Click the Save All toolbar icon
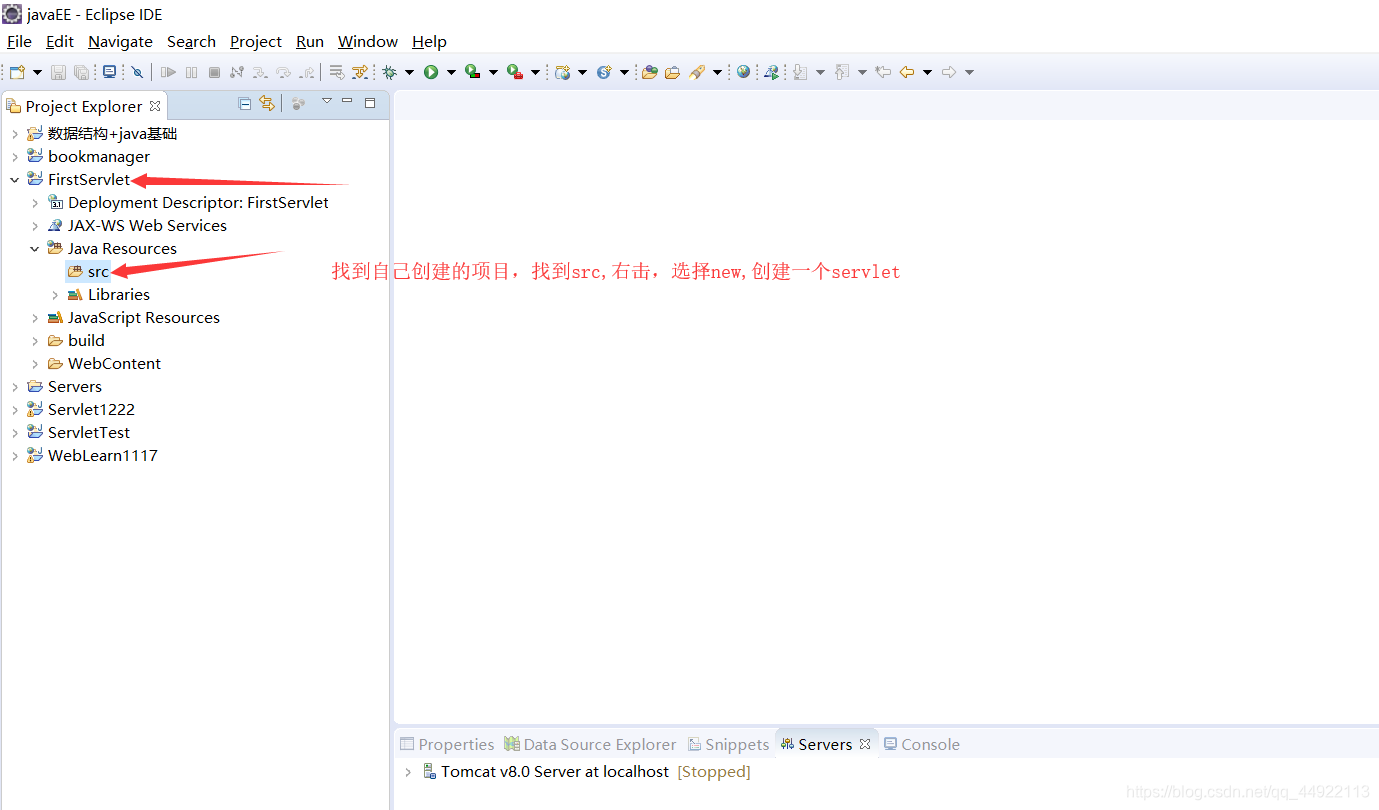1379x810 pixels. coord(81,72)
